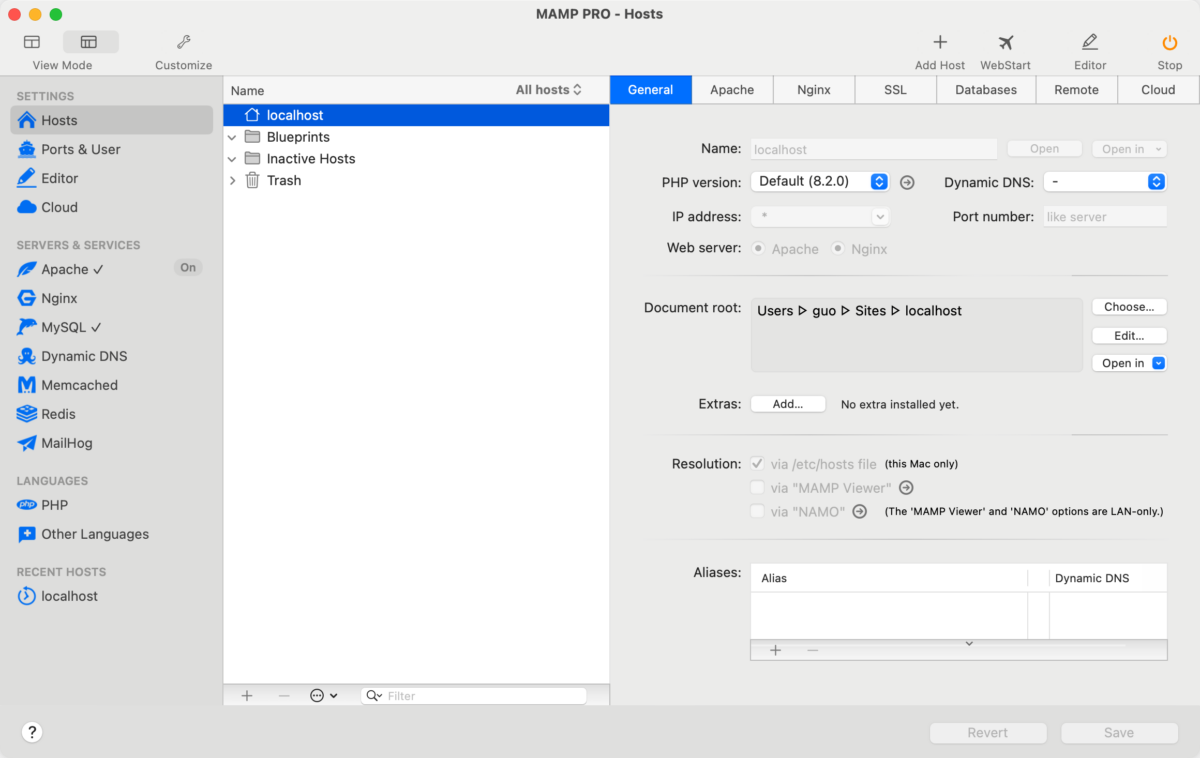Select MySQL in the sidebar
Viewport: 1200px width, 758px height.
point(112,327)
